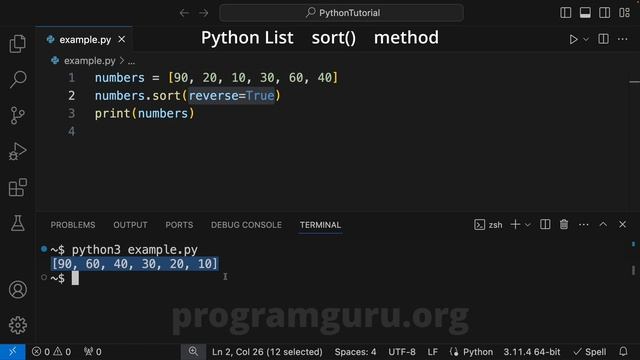This screenshot has height=360, width=640.
Task: Maximize panel with the up chevron
Action: point(603,224)
